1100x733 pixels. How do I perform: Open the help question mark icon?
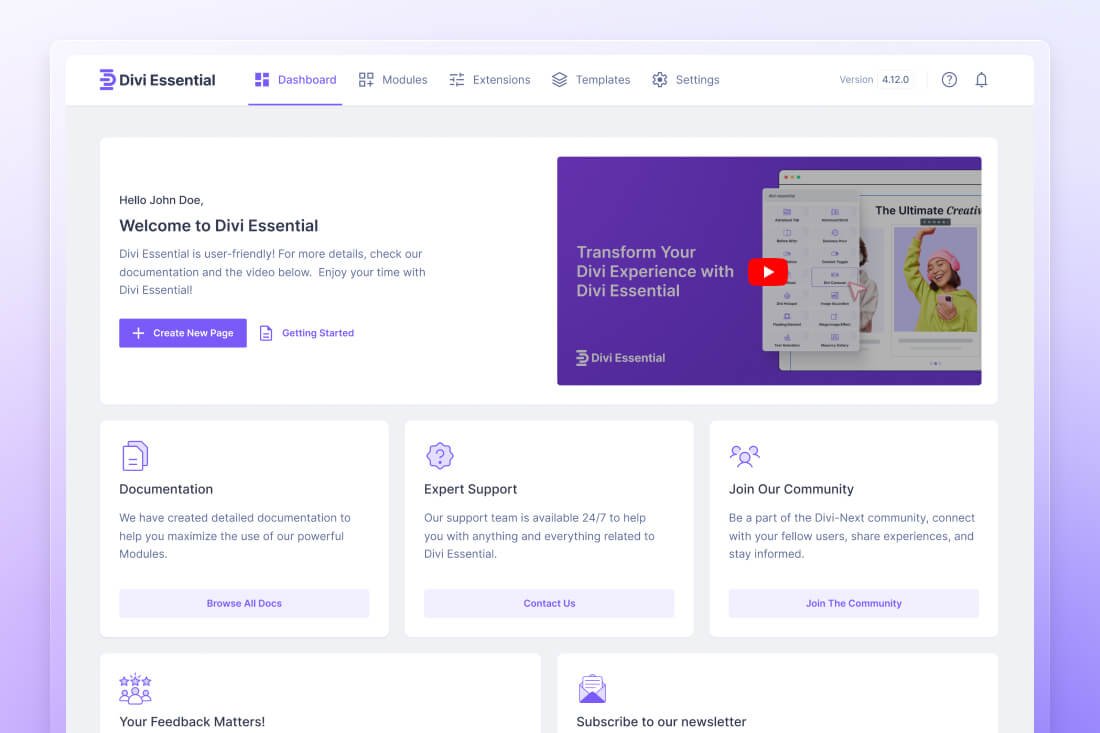coord(948,79)
